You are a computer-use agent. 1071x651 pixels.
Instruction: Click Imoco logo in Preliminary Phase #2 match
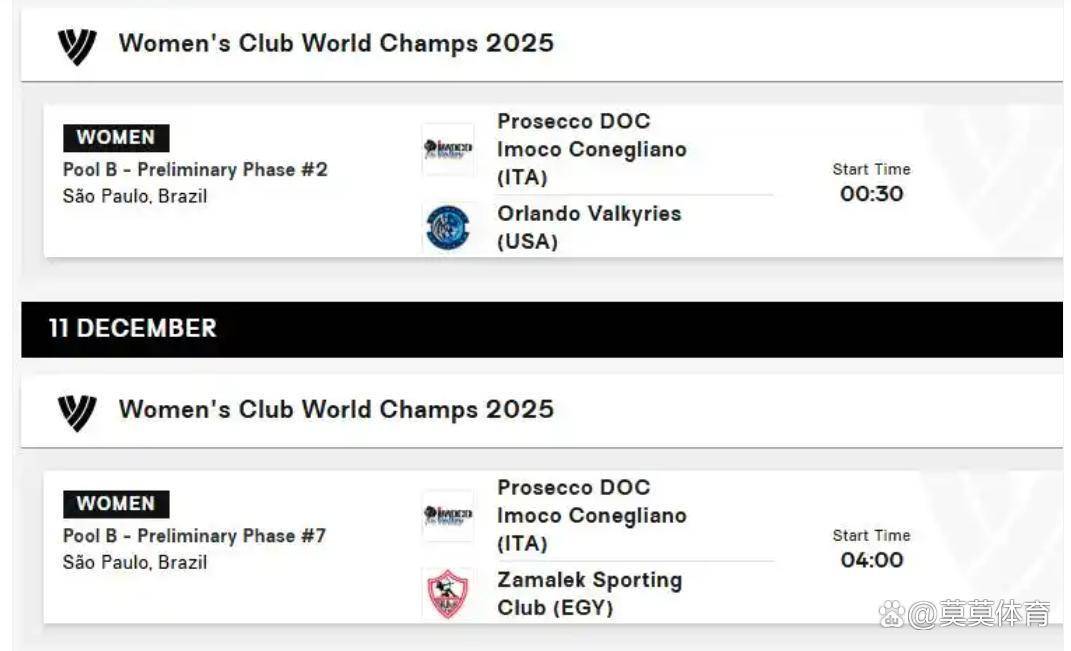point(447,149)
